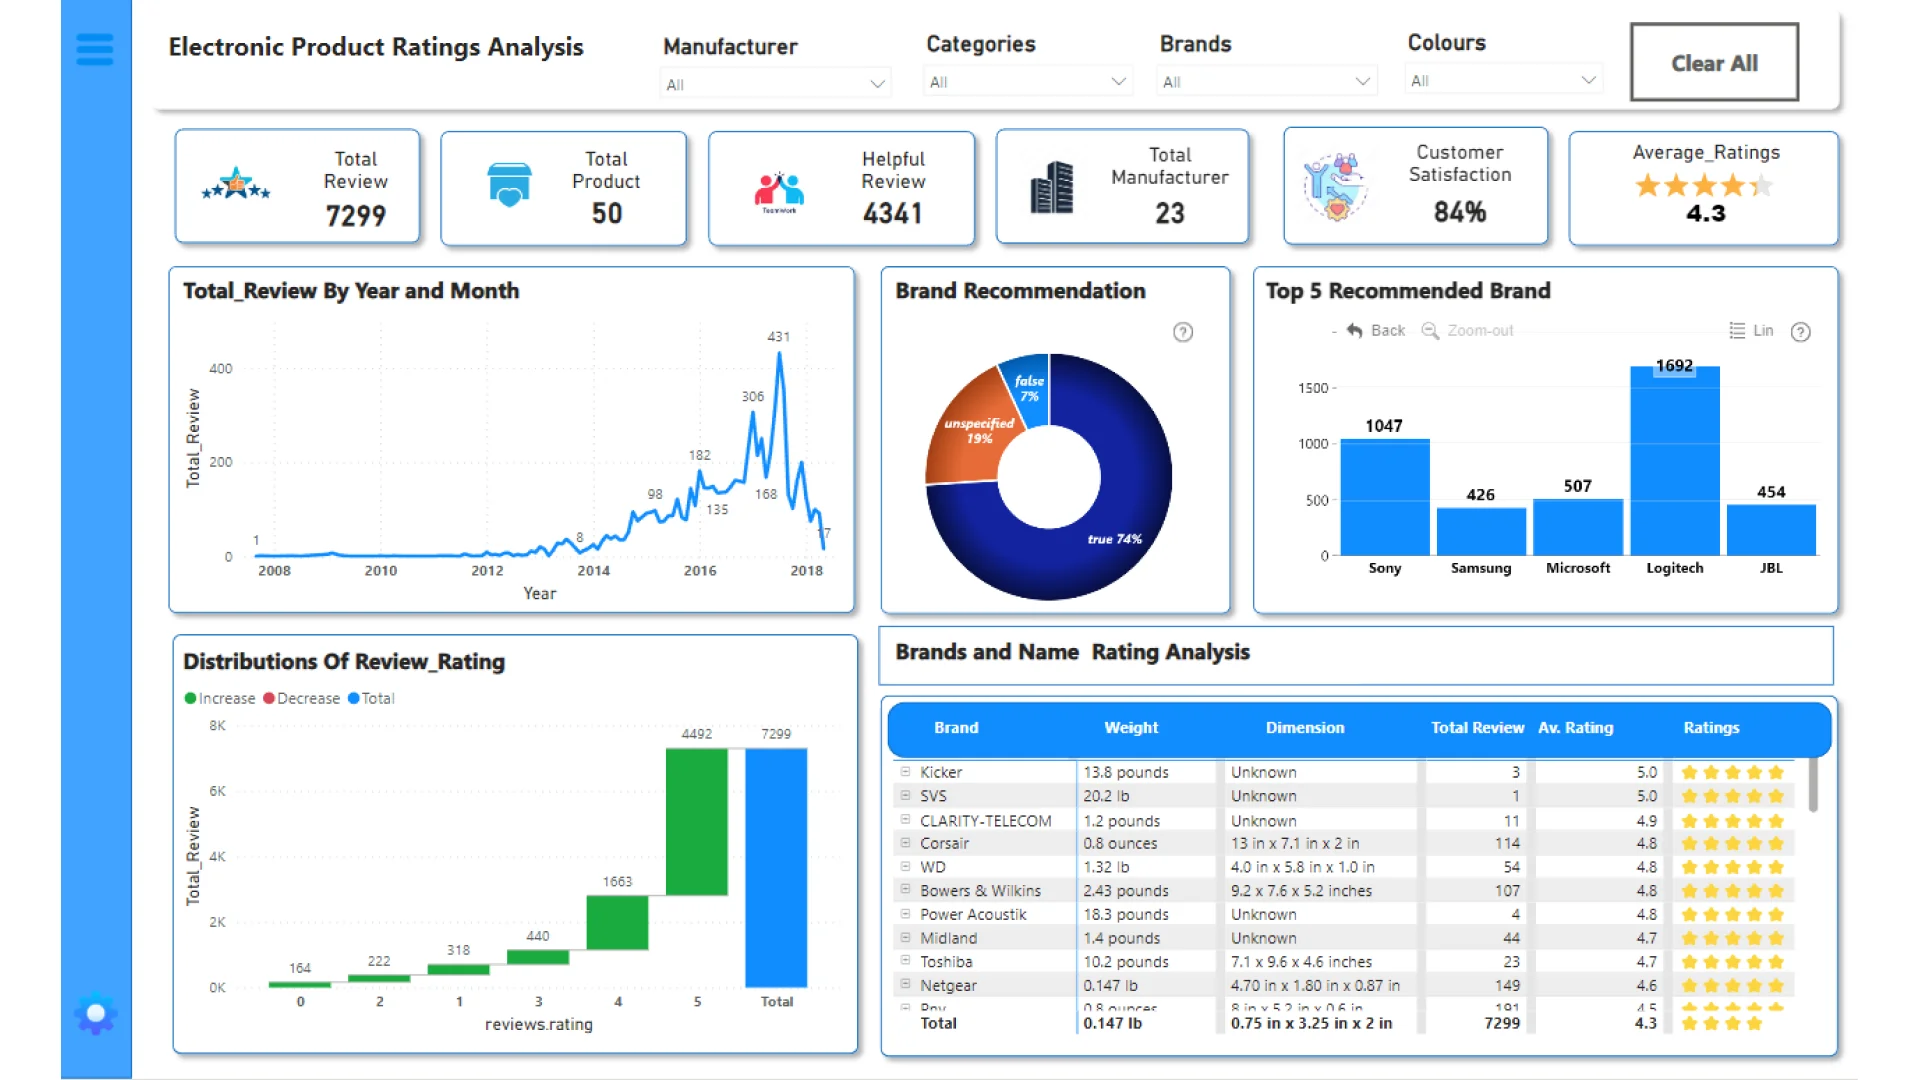Screen dimensions: 1920x1080
Task: Sort table by Dimension column header
Action: 1305,728
